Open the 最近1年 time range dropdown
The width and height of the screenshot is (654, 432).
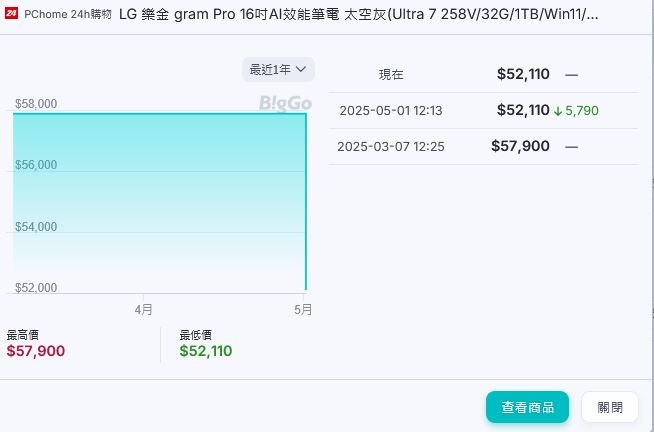pyautogui.click(x=278, y=69)
